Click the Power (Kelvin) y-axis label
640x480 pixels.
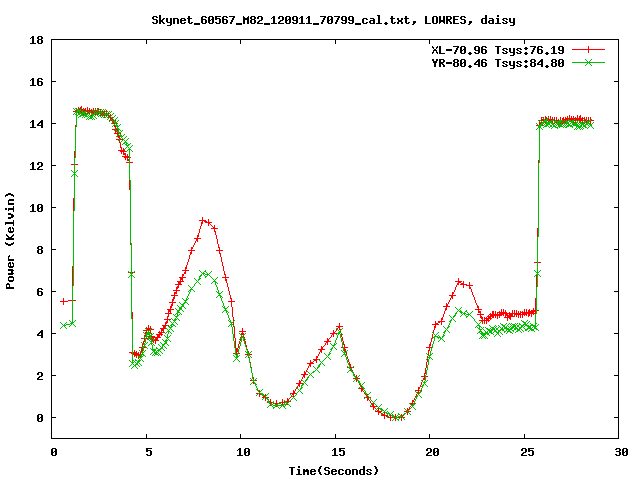coord(10,240)
